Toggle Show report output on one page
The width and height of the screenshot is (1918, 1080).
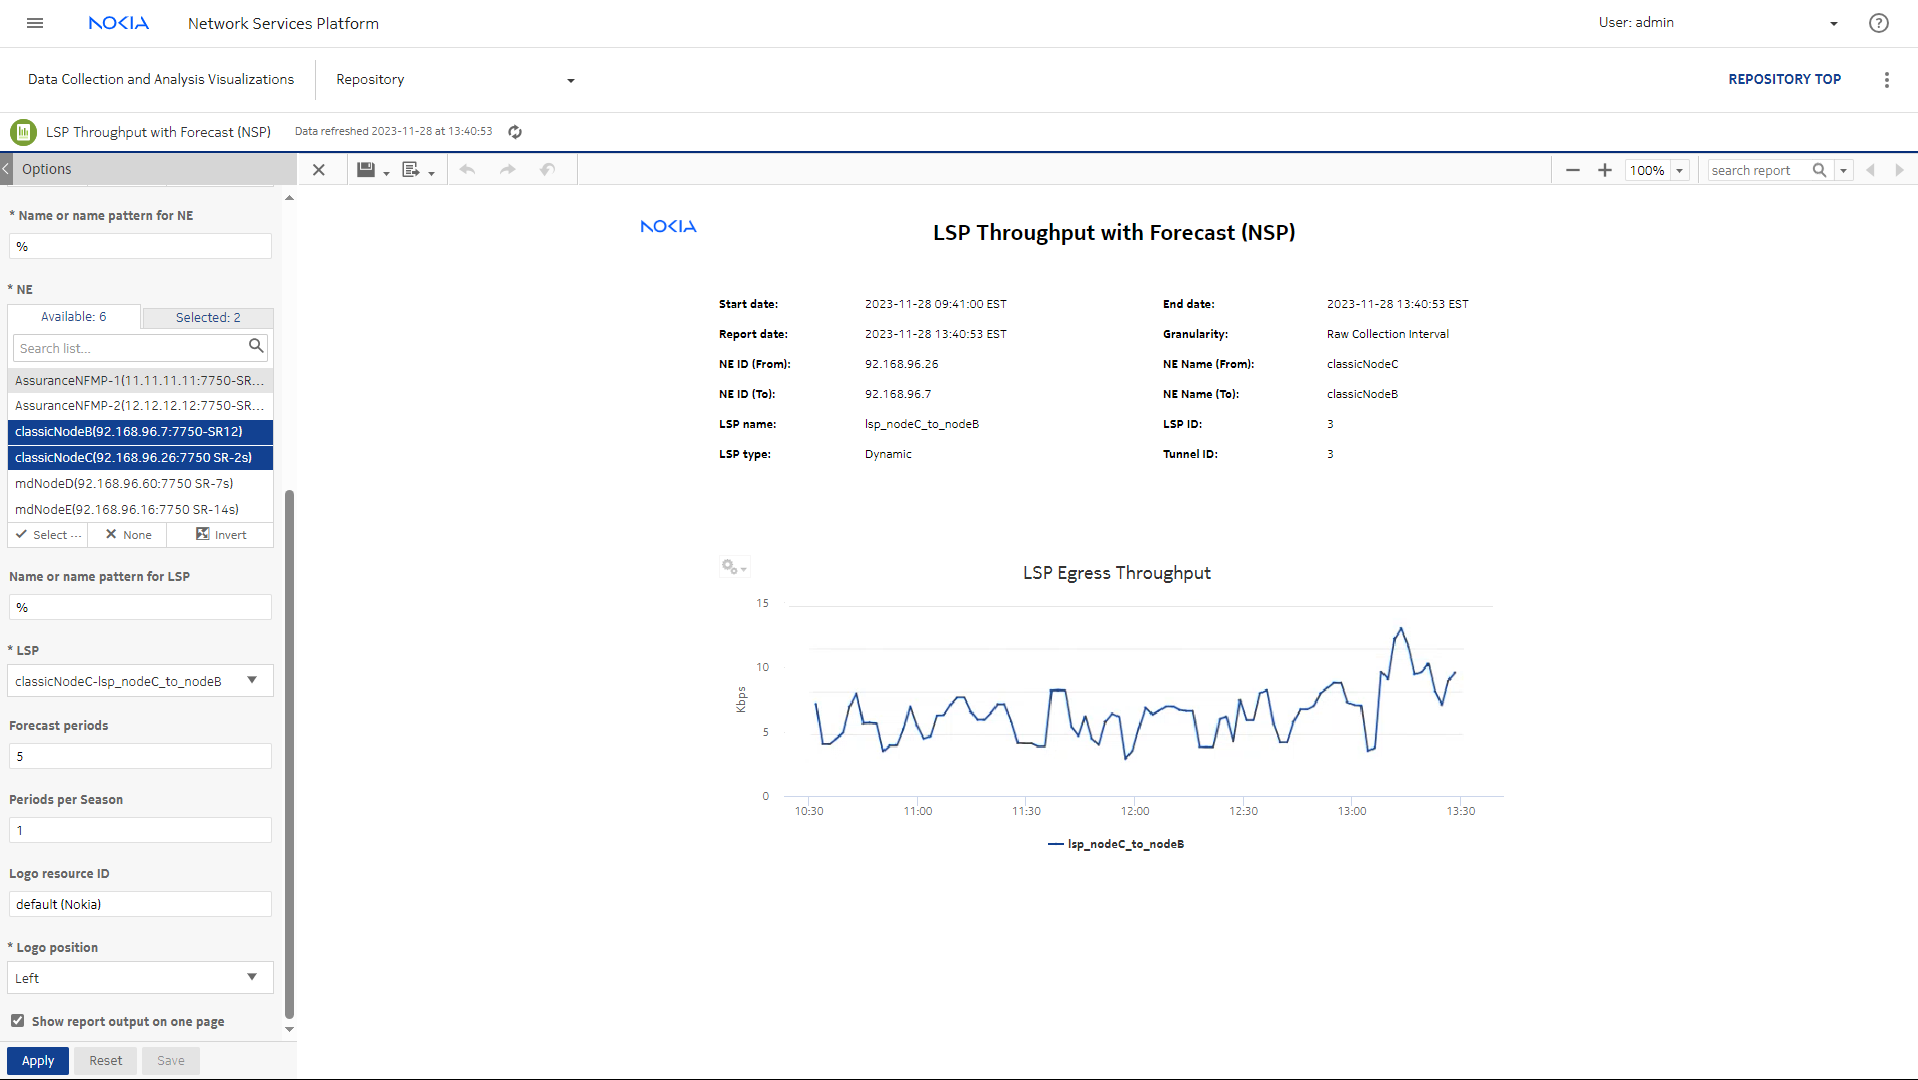click(x=18, y=1021)
